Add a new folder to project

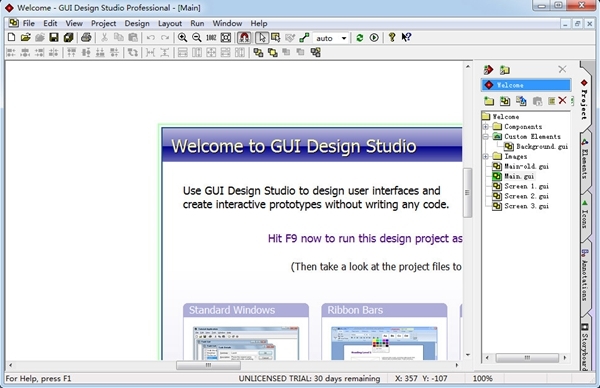[489, 101]
